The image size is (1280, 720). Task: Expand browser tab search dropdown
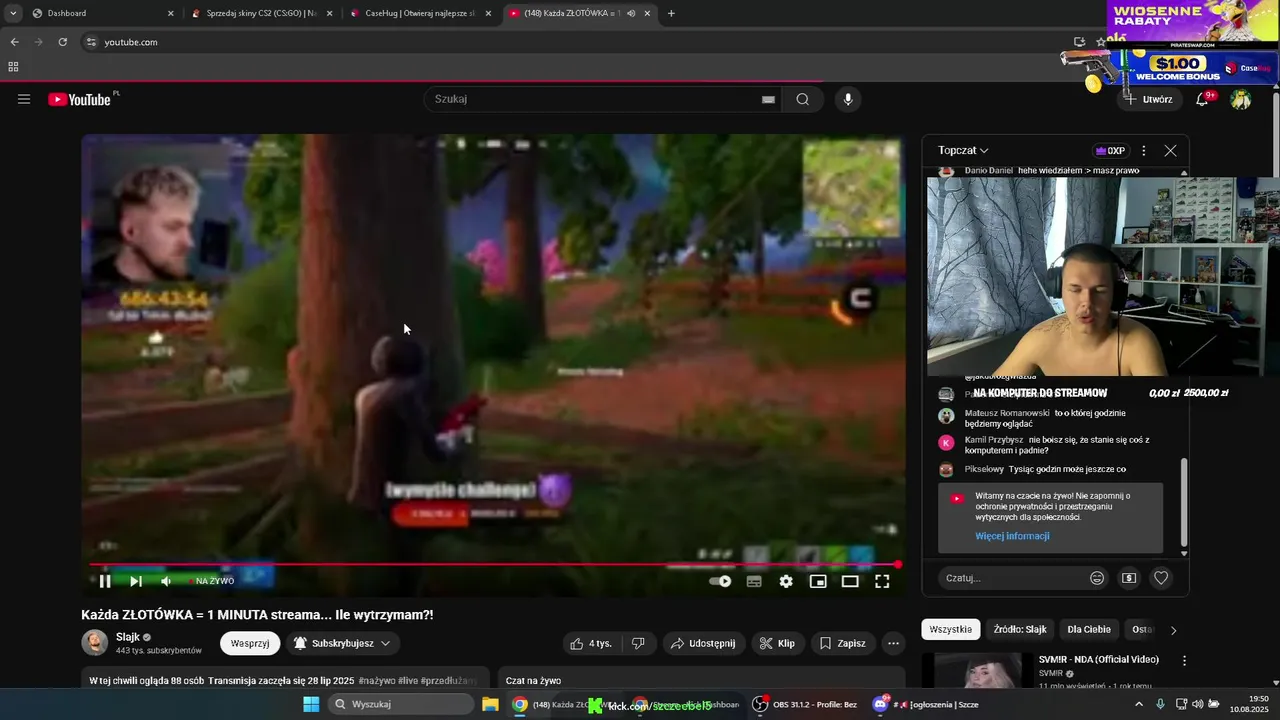click(x=13, y=13)
